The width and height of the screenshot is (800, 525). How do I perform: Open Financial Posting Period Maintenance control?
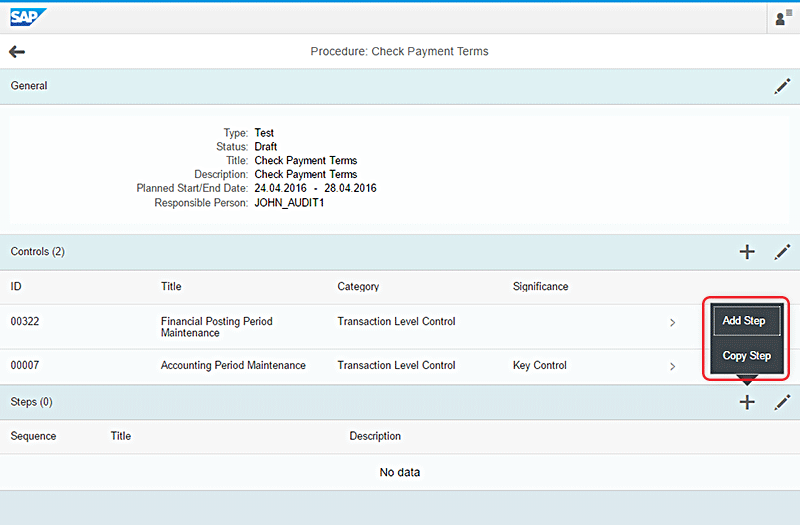tap(216, 327)
